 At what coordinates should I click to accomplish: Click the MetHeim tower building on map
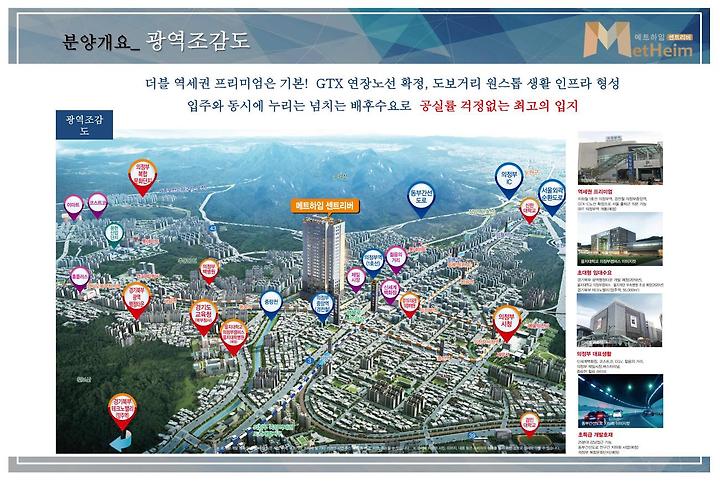click(x=324, y=257)
